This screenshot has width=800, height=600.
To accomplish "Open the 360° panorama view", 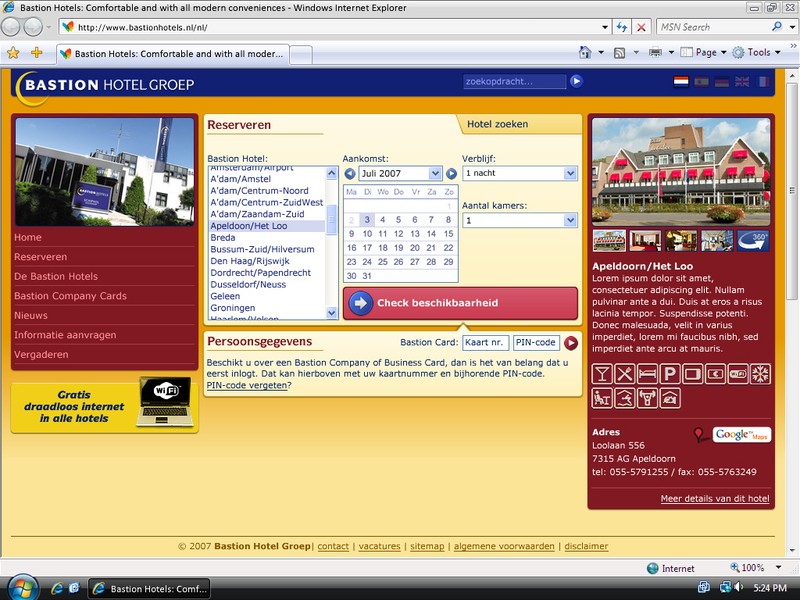I will pos(753,240).
